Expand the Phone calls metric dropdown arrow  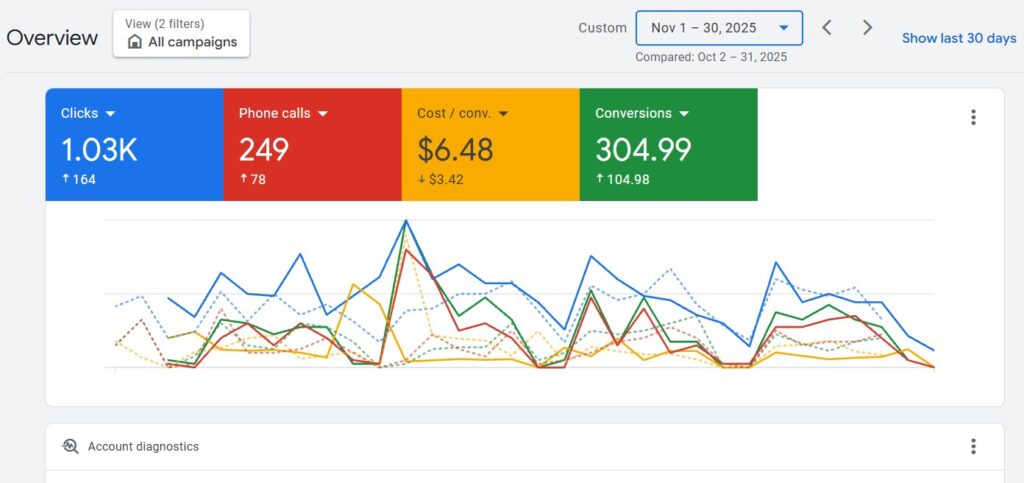[x=323, y=114]
